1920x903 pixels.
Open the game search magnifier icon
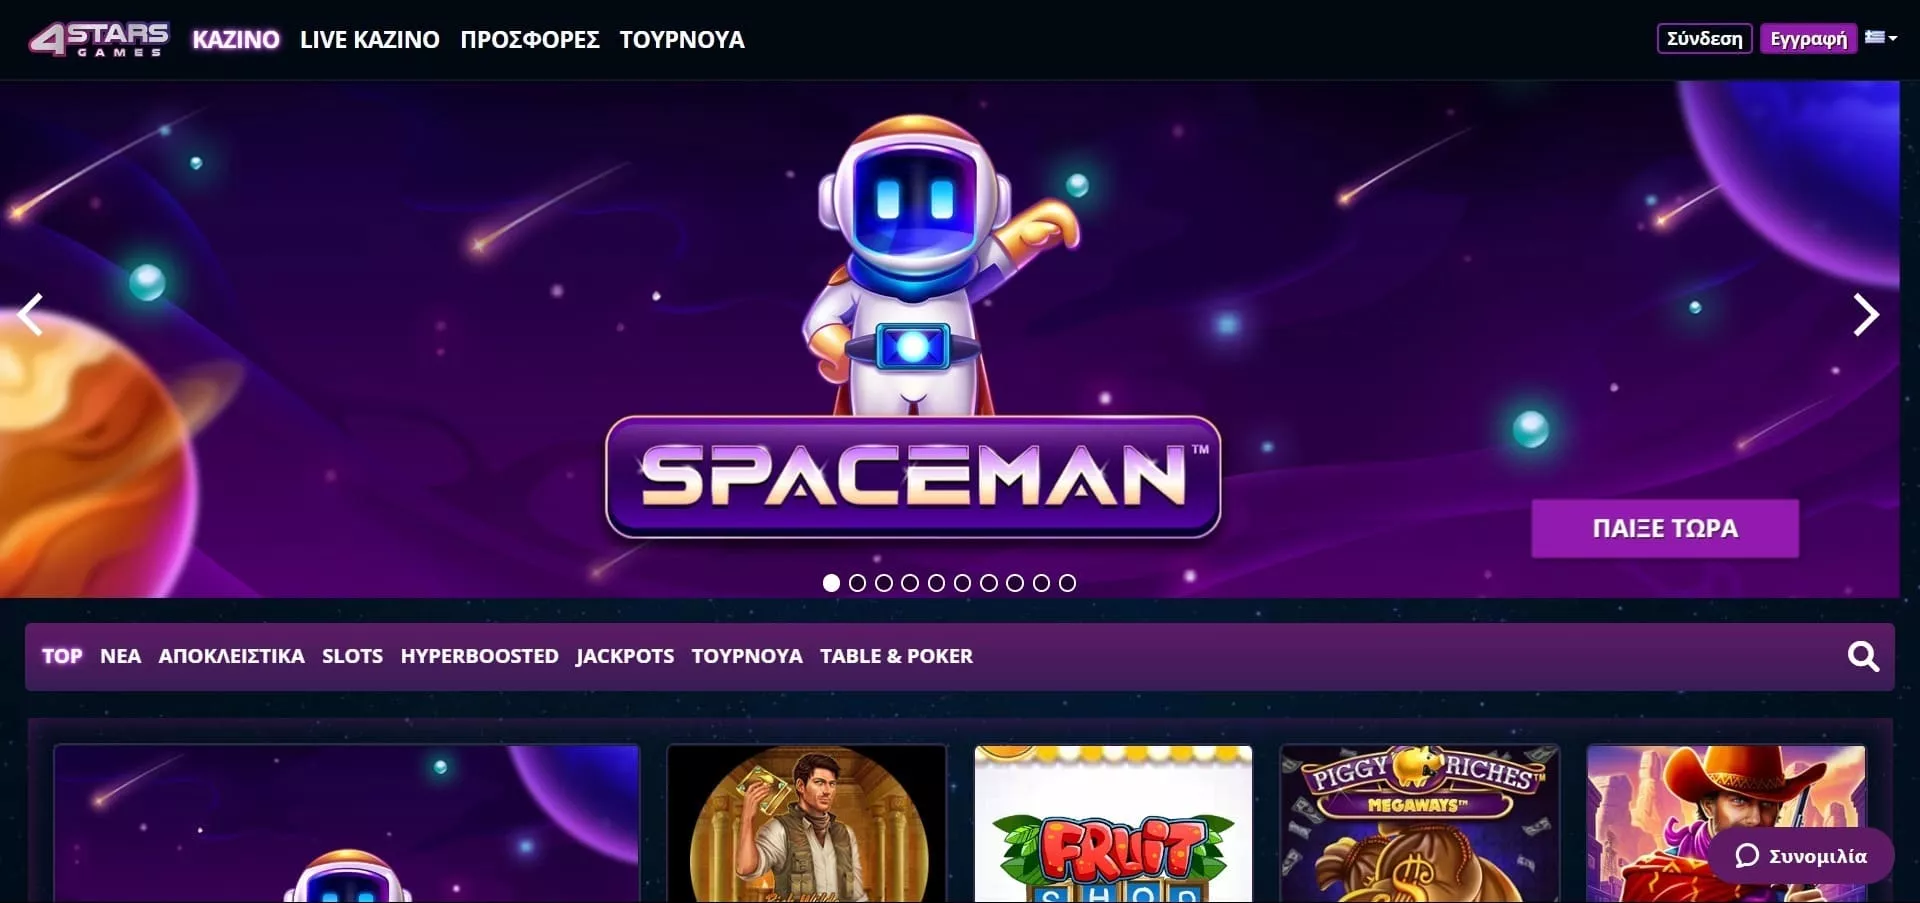pos(1862,656)
